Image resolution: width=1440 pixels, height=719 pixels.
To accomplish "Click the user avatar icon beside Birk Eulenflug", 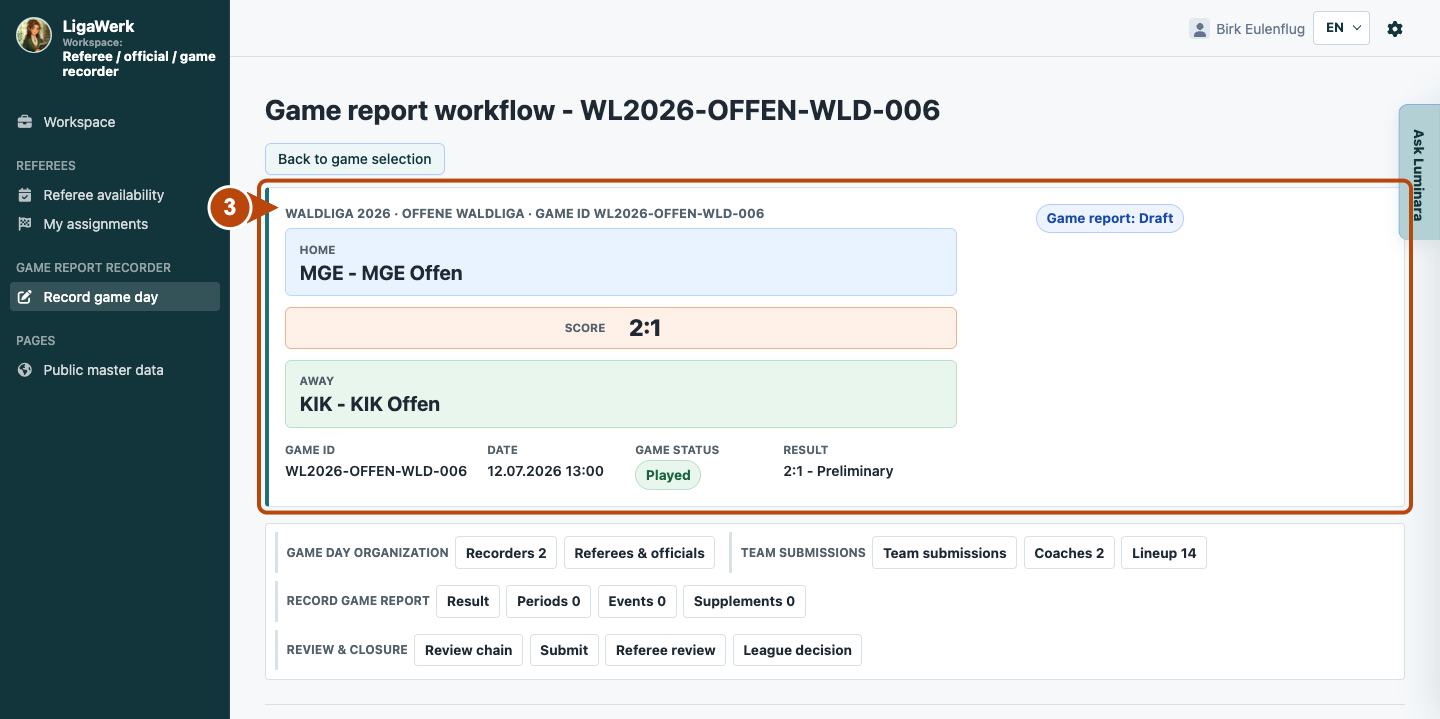I will (1199, 29).
